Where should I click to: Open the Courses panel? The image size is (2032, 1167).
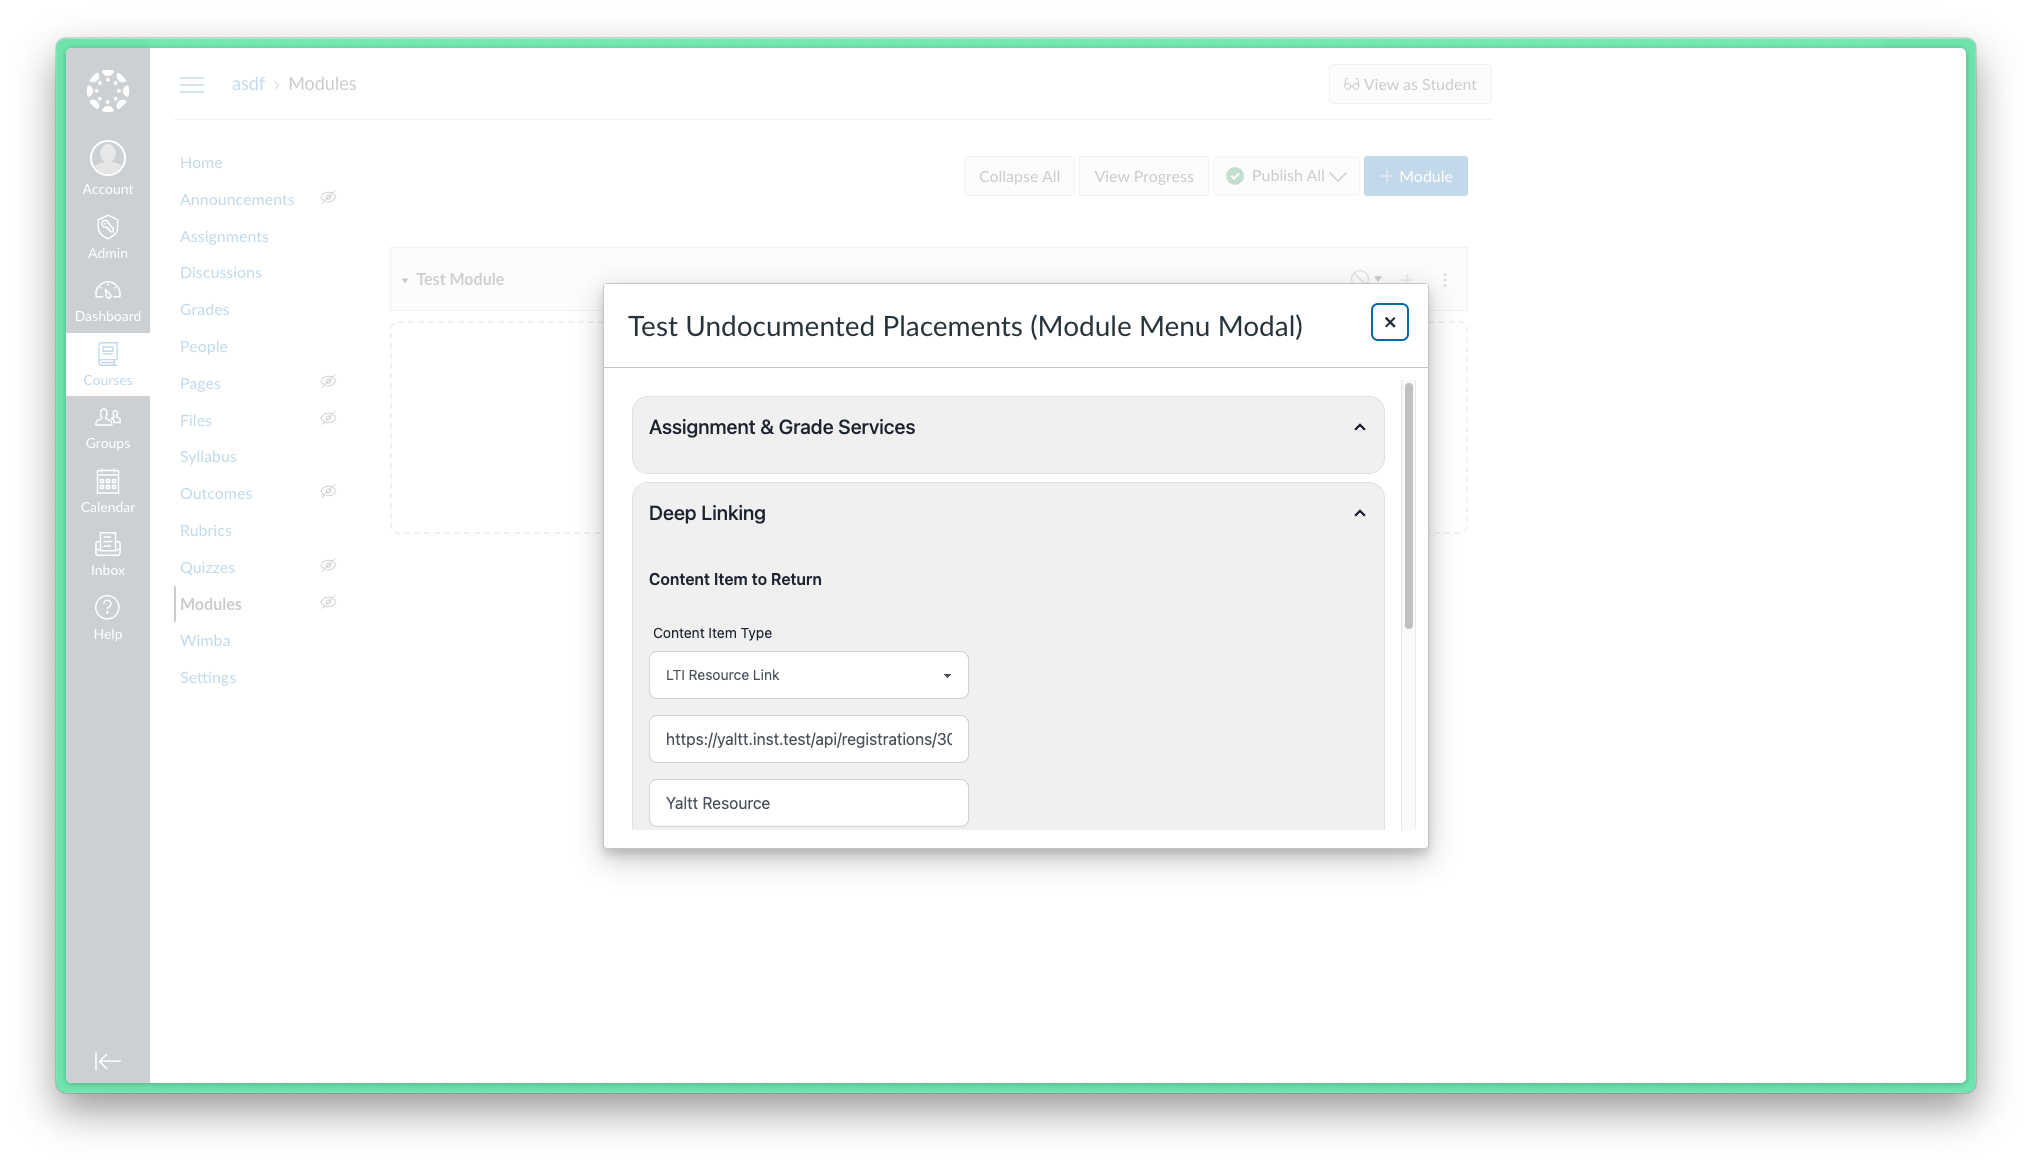pos(107,363)
